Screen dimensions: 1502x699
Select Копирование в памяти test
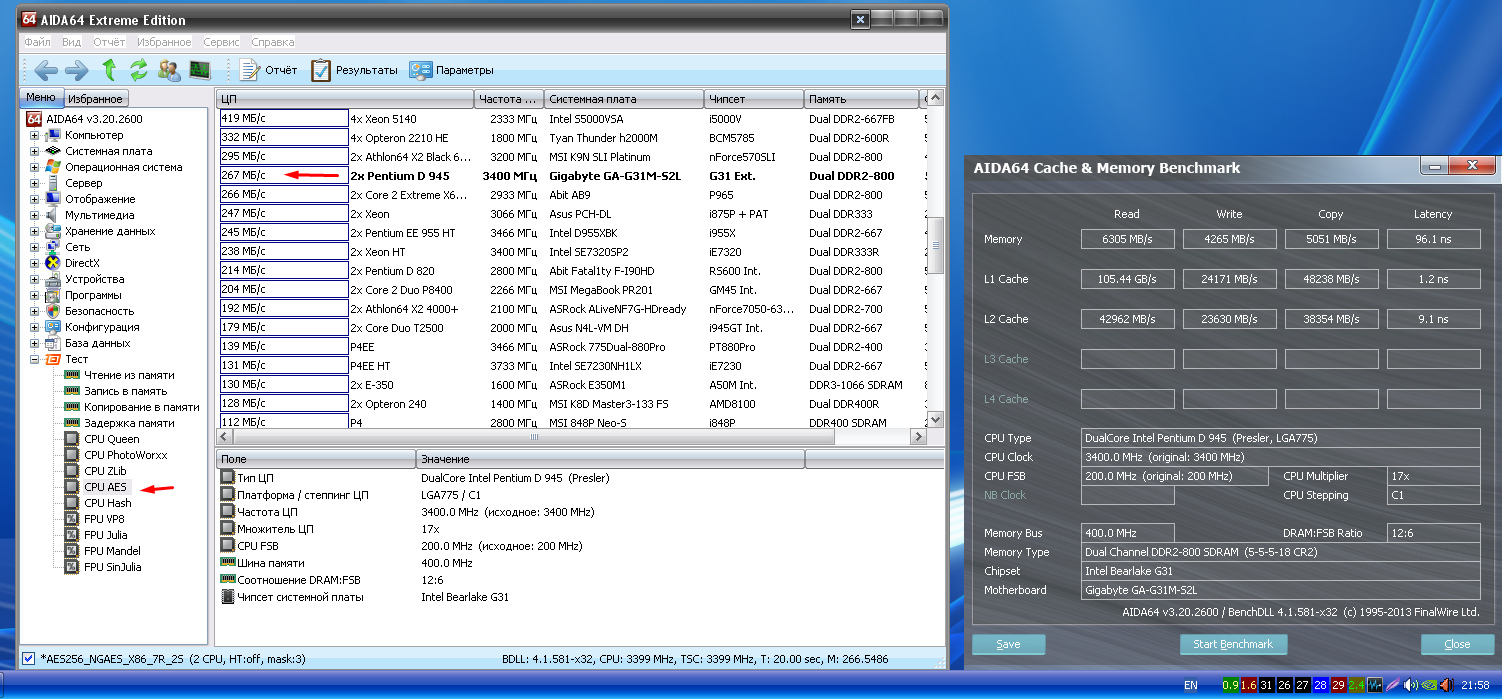point(142,407)
